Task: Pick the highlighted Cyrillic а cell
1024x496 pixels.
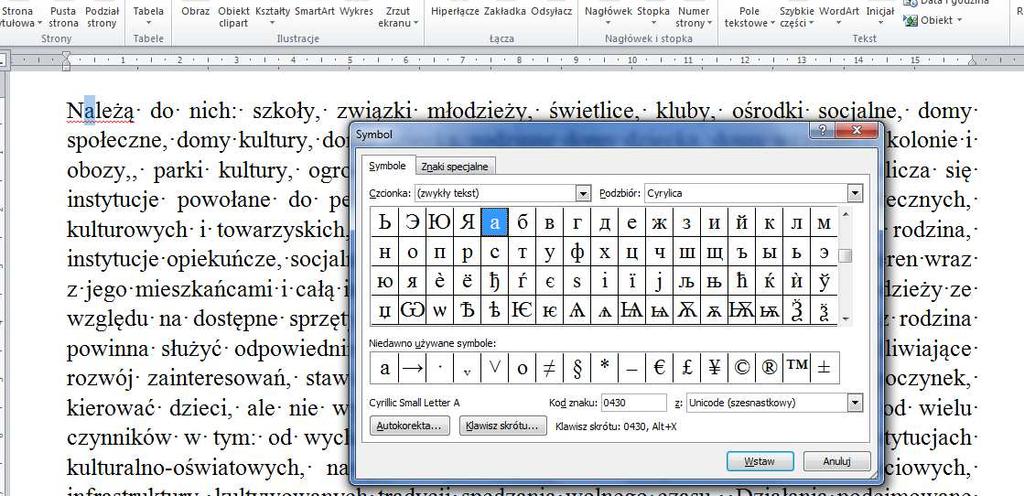Action: (494, 223)
